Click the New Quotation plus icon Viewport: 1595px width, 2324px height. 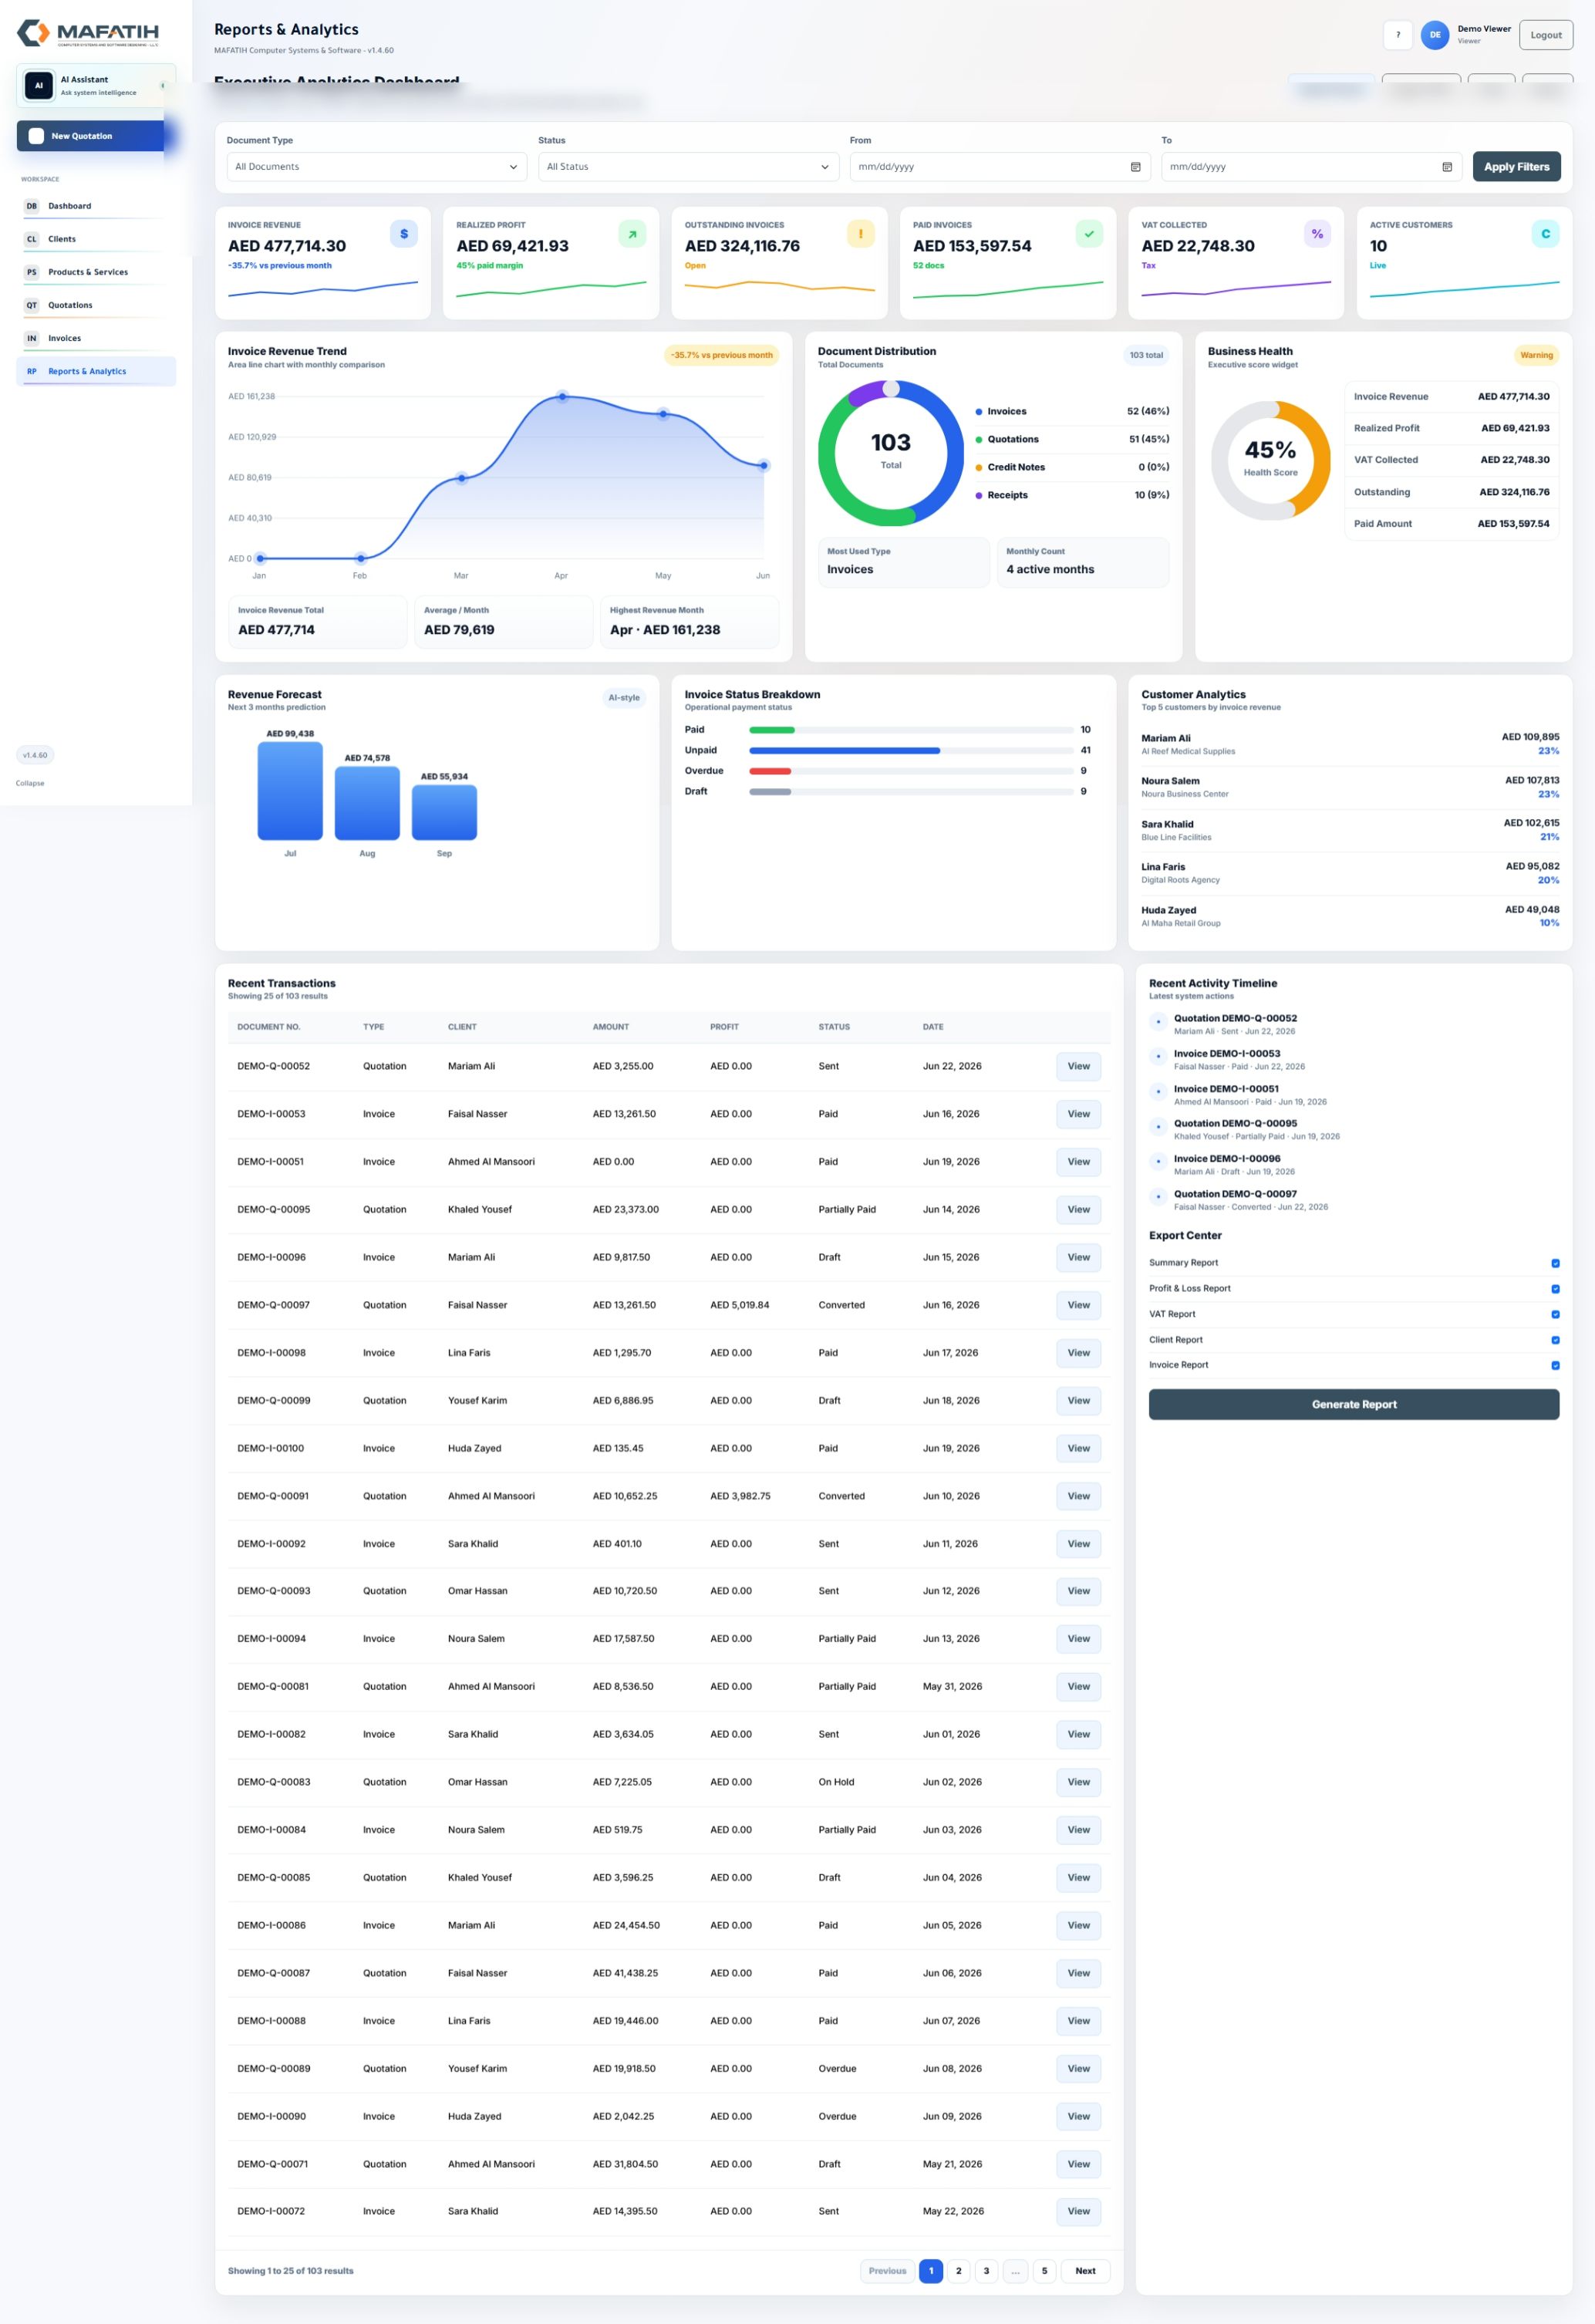pos(36,136)
